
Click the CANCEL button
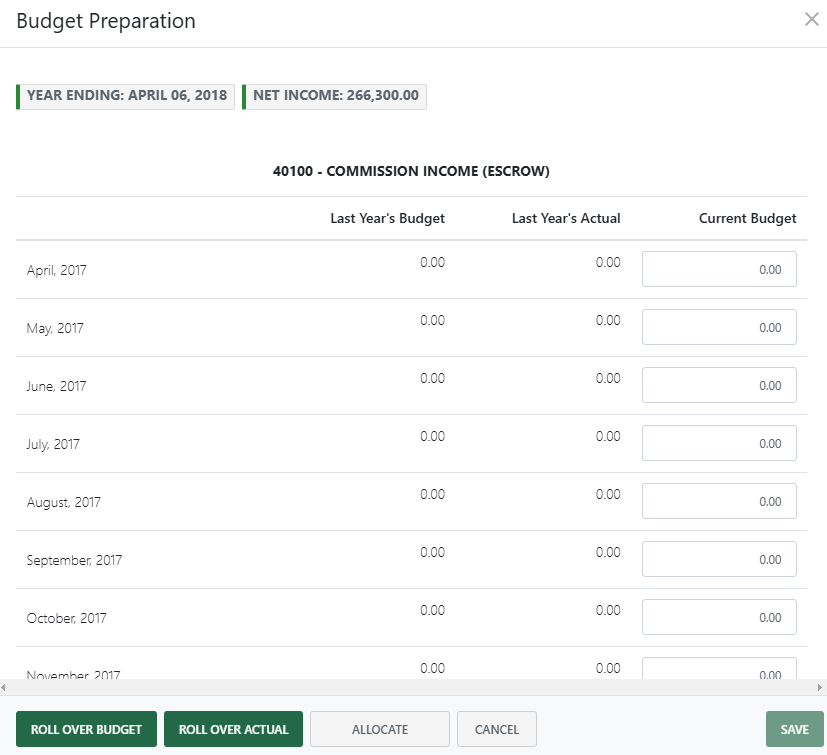click(496, 729)
